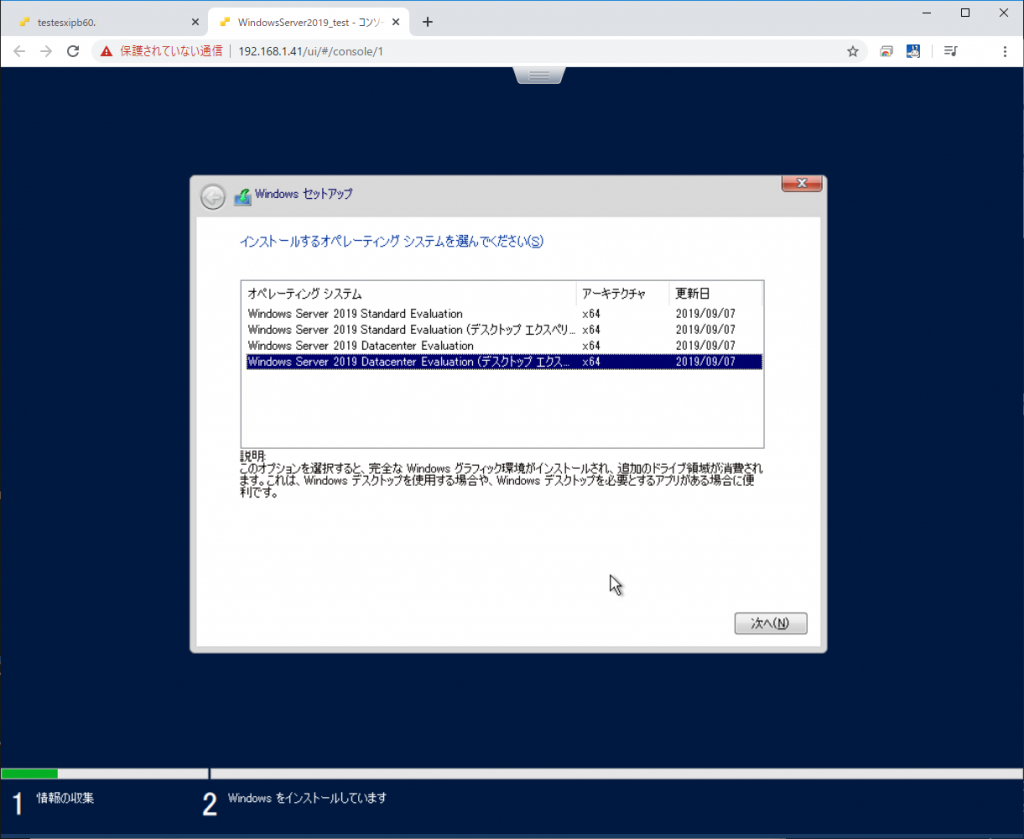The height and width of the screenshot is (839, 1024).
Task: Minimize the Chrome window
Action: (x=927, y=12)
